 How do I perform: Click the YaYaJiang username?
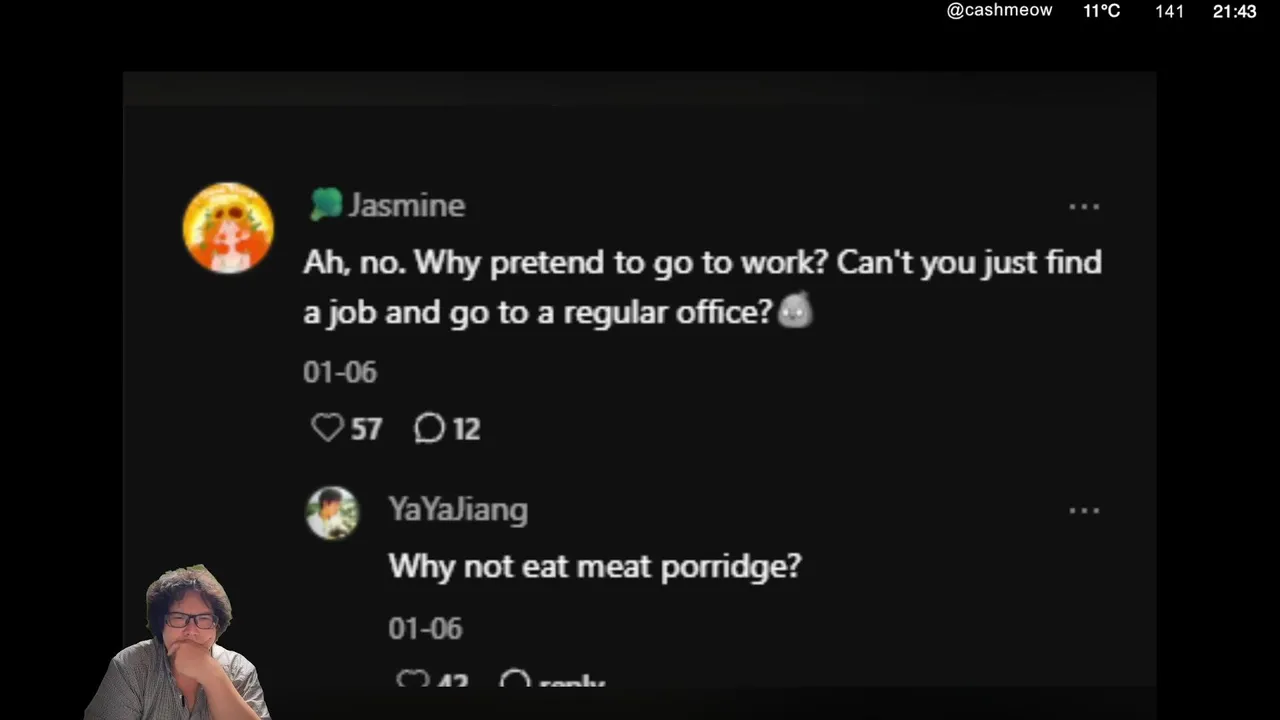point(458,510)
